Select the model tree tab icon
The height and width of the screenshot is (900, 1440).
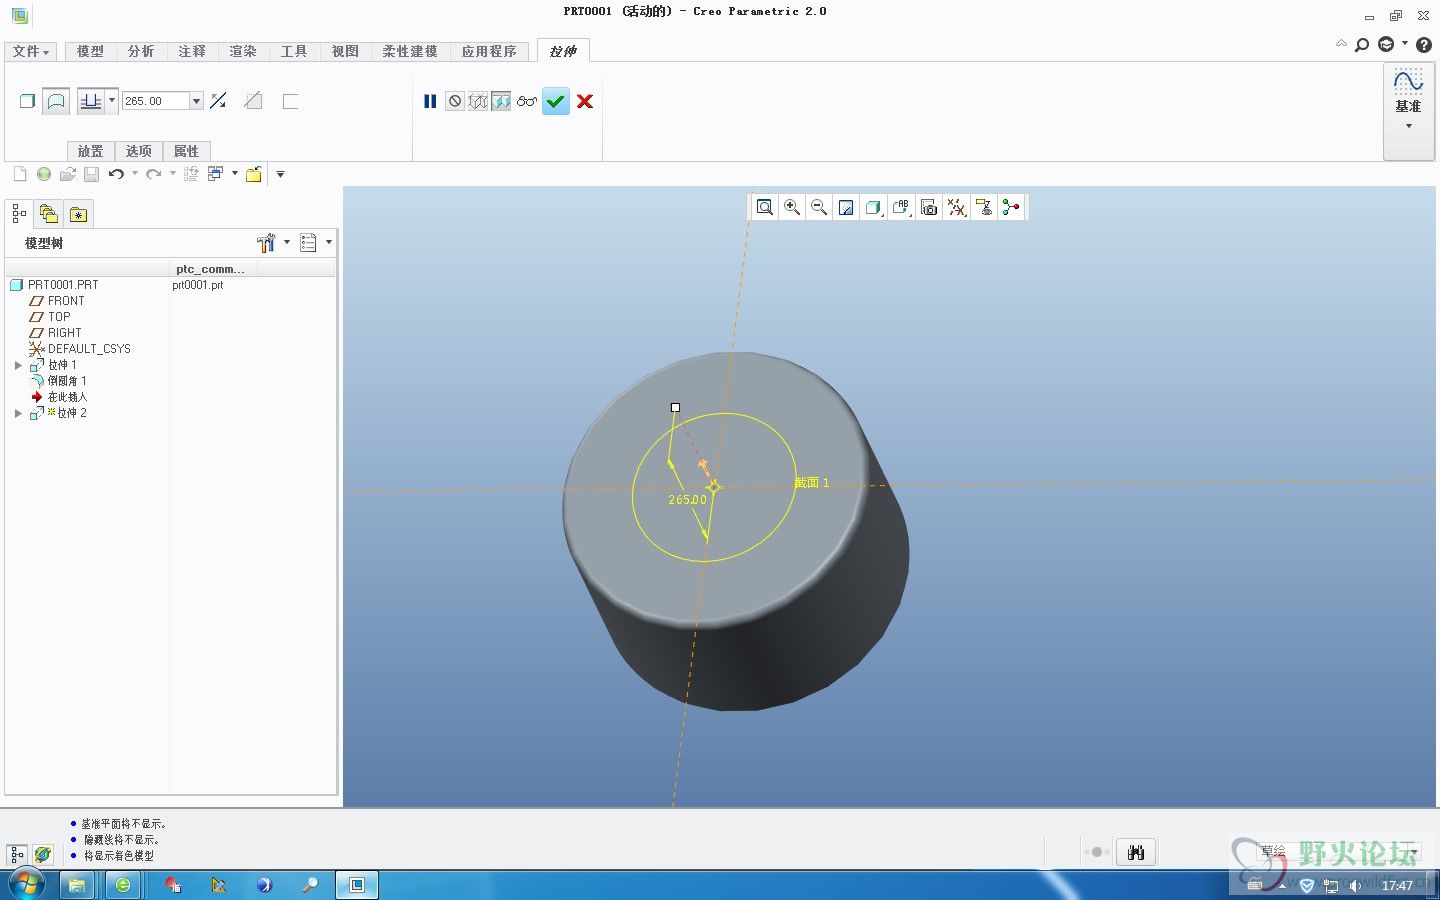pyautogui.click(x=19, y=213)
